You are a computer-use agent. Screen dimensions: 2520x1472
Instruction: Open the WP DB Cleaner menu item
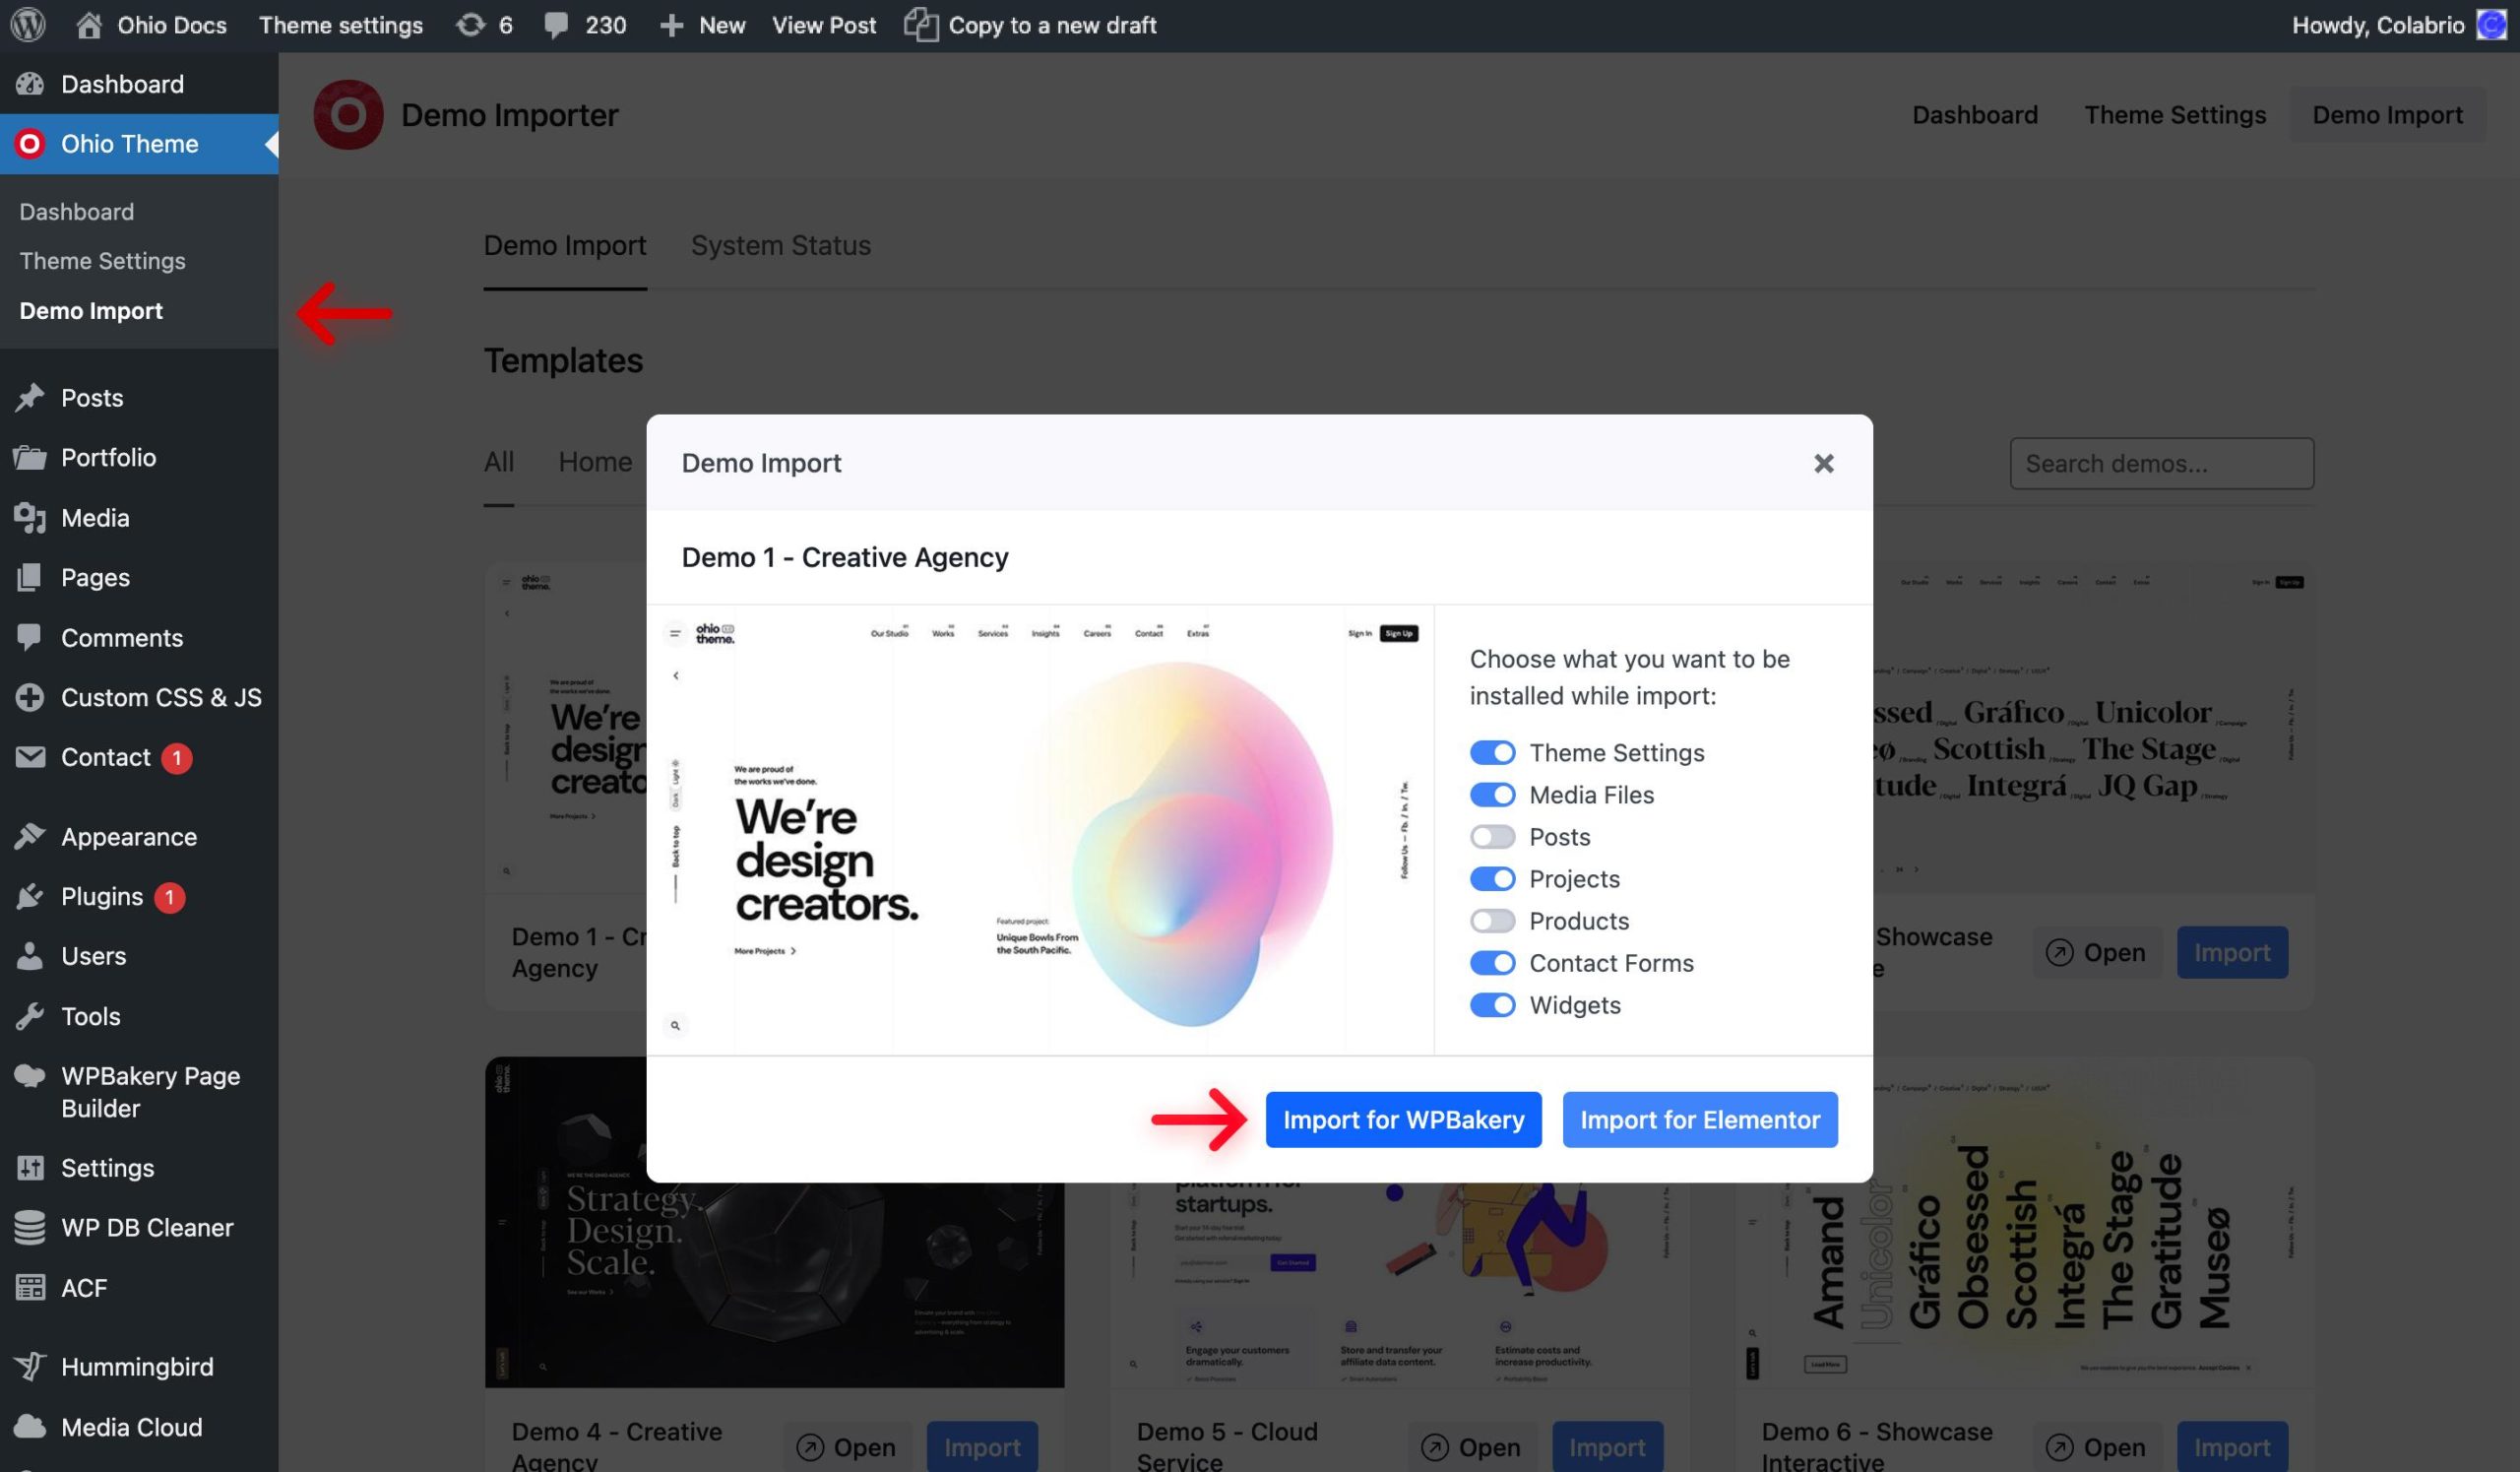147,1227
